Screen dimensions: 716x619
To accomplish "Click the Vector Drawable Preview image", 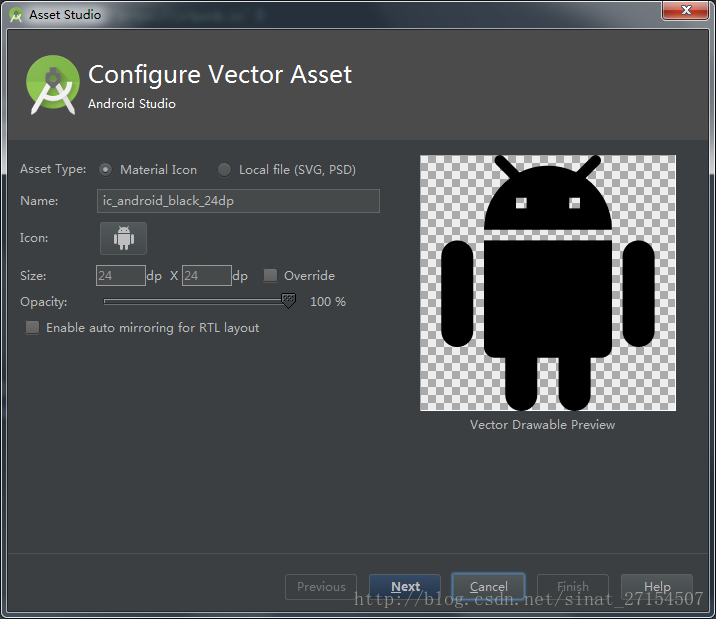I will pyautogui.click(x=548, y=283).
